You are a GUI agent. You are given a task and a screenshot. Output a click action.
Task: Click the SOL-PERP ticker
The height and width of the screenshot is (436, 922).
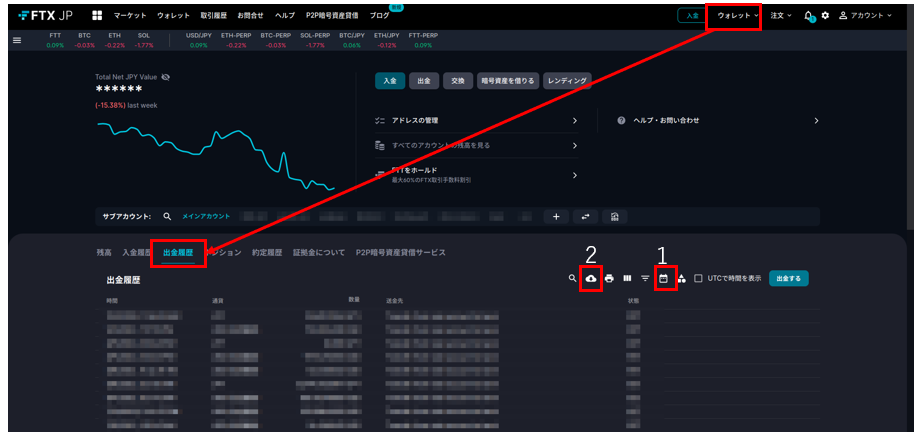point(315,40)
